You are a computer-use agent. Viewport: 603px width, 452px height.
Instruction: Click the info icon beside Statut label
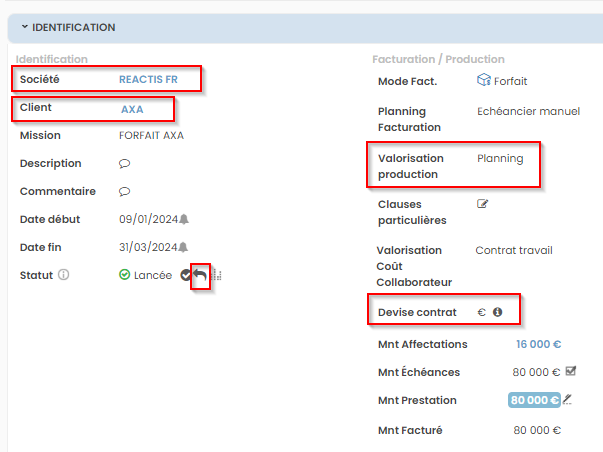click(x=64, y=275)
